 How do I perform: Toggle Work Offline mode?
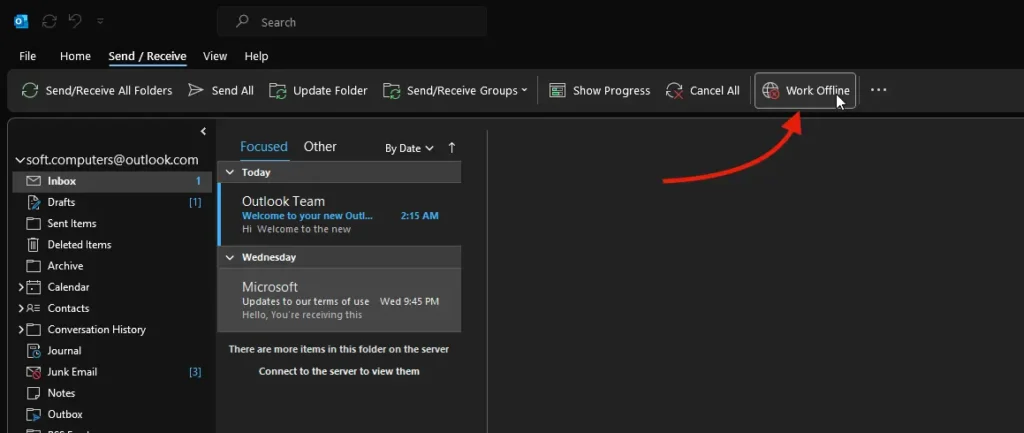(806, 90)
